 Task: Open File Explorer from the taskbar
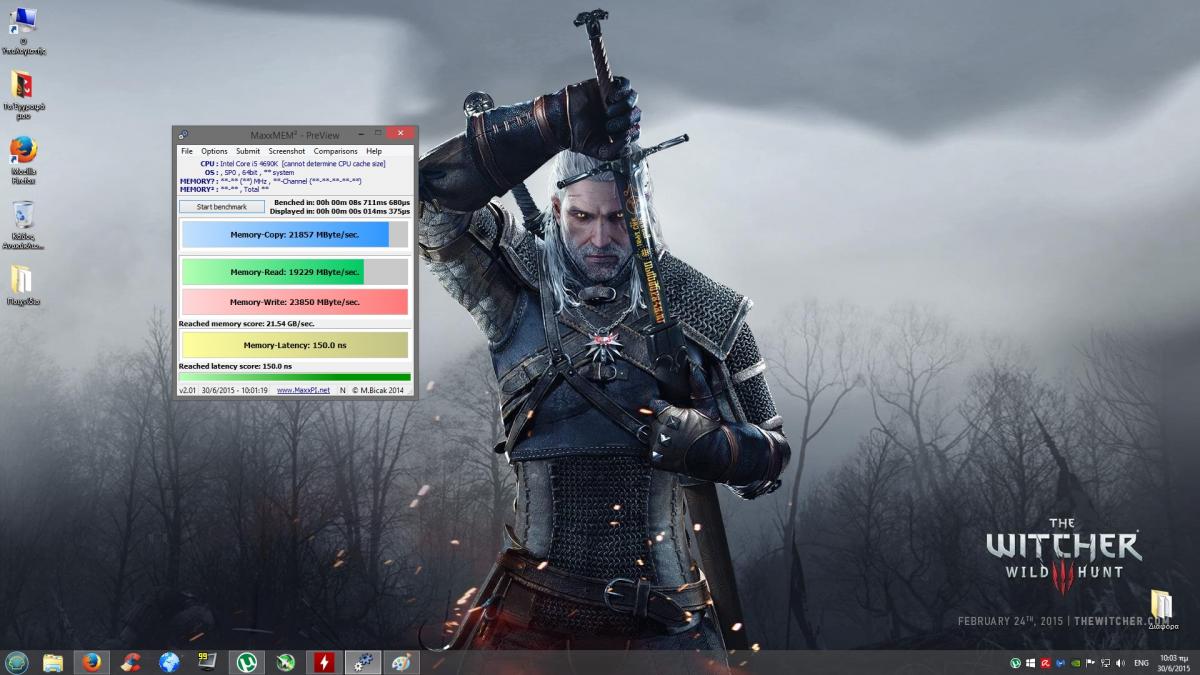point(53,662)
